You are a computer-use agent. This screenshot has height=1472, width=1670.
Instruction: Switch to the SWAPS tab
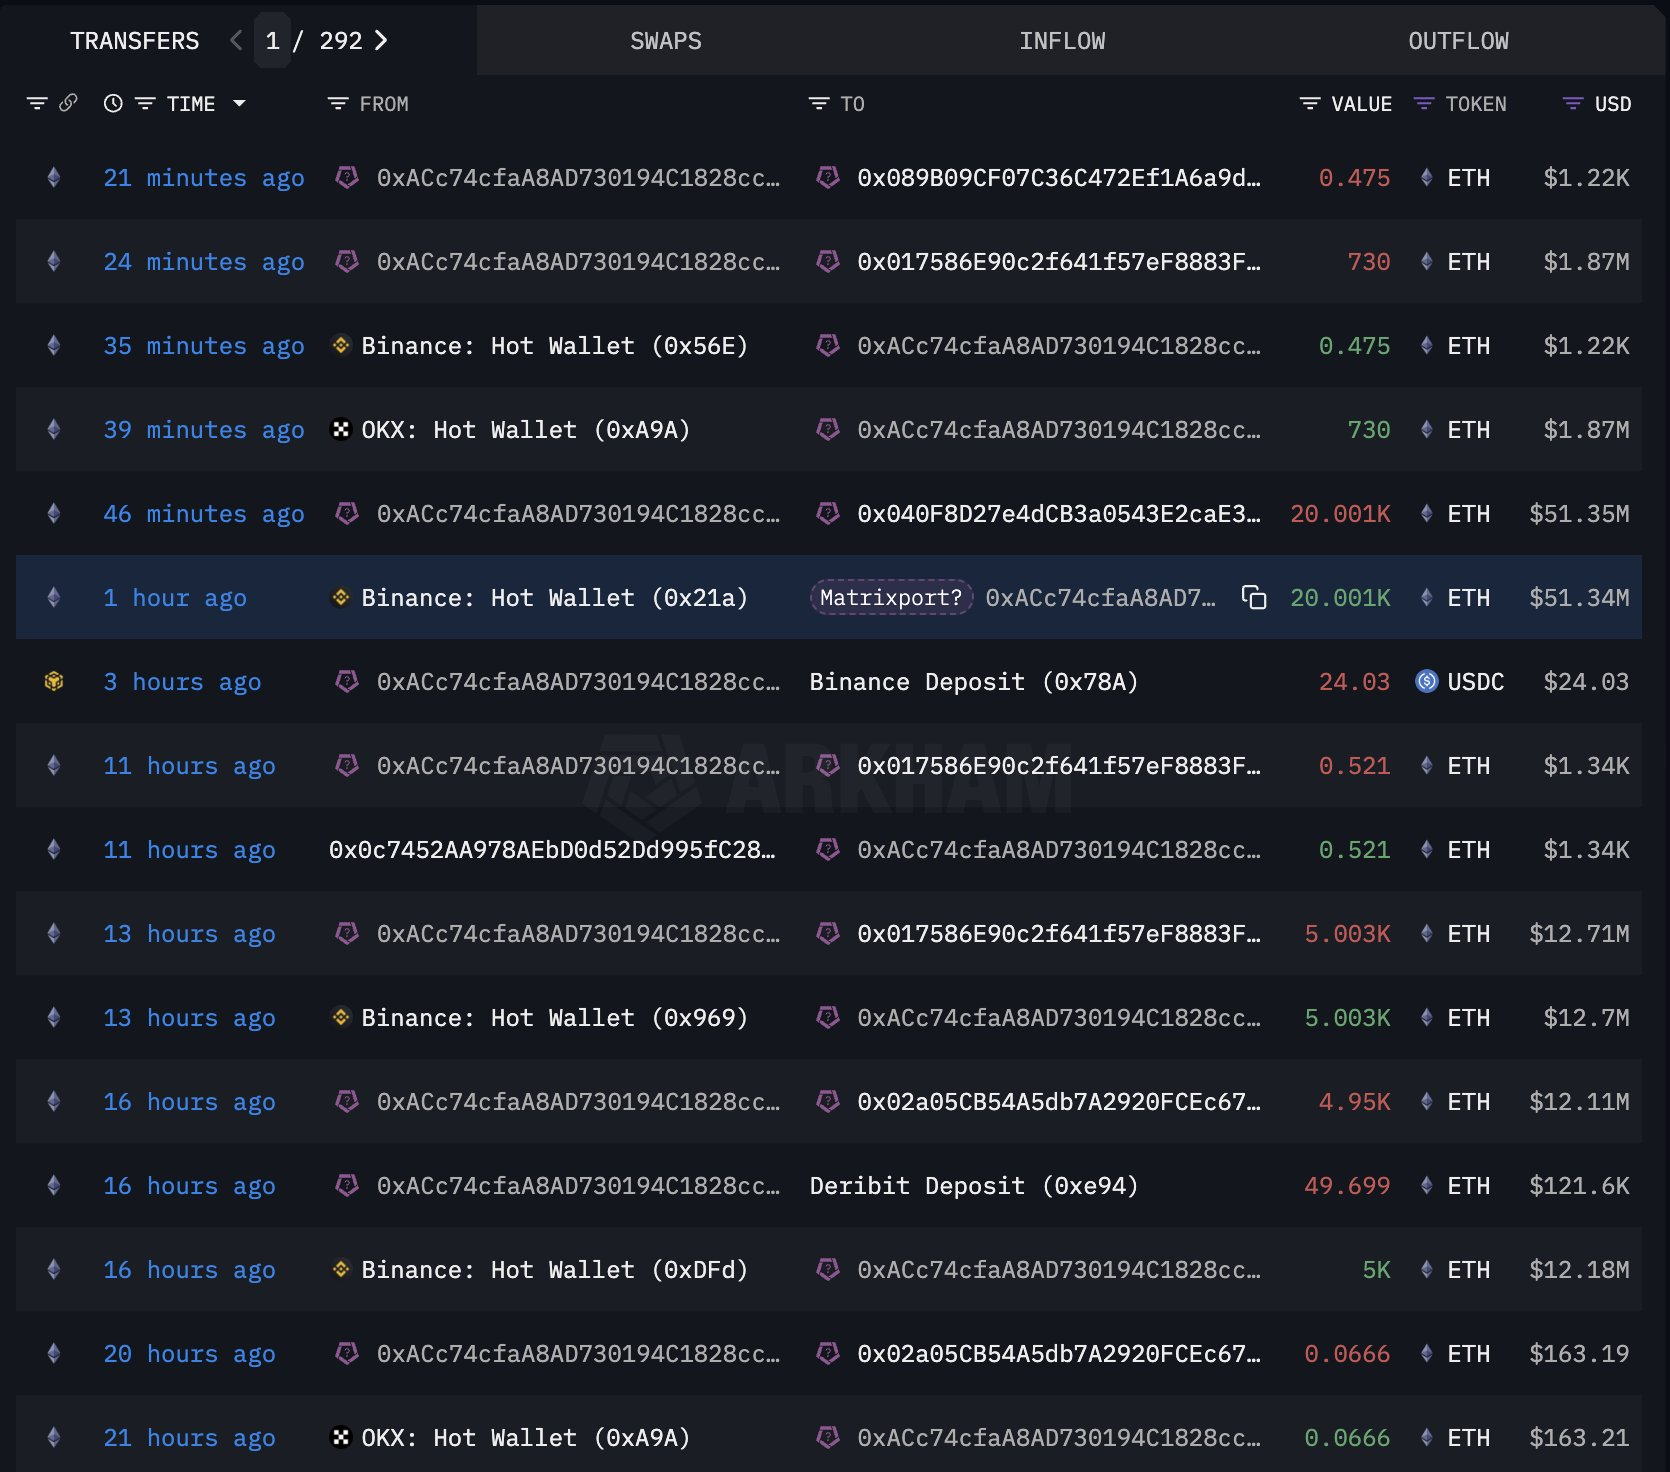pos(666,41)
